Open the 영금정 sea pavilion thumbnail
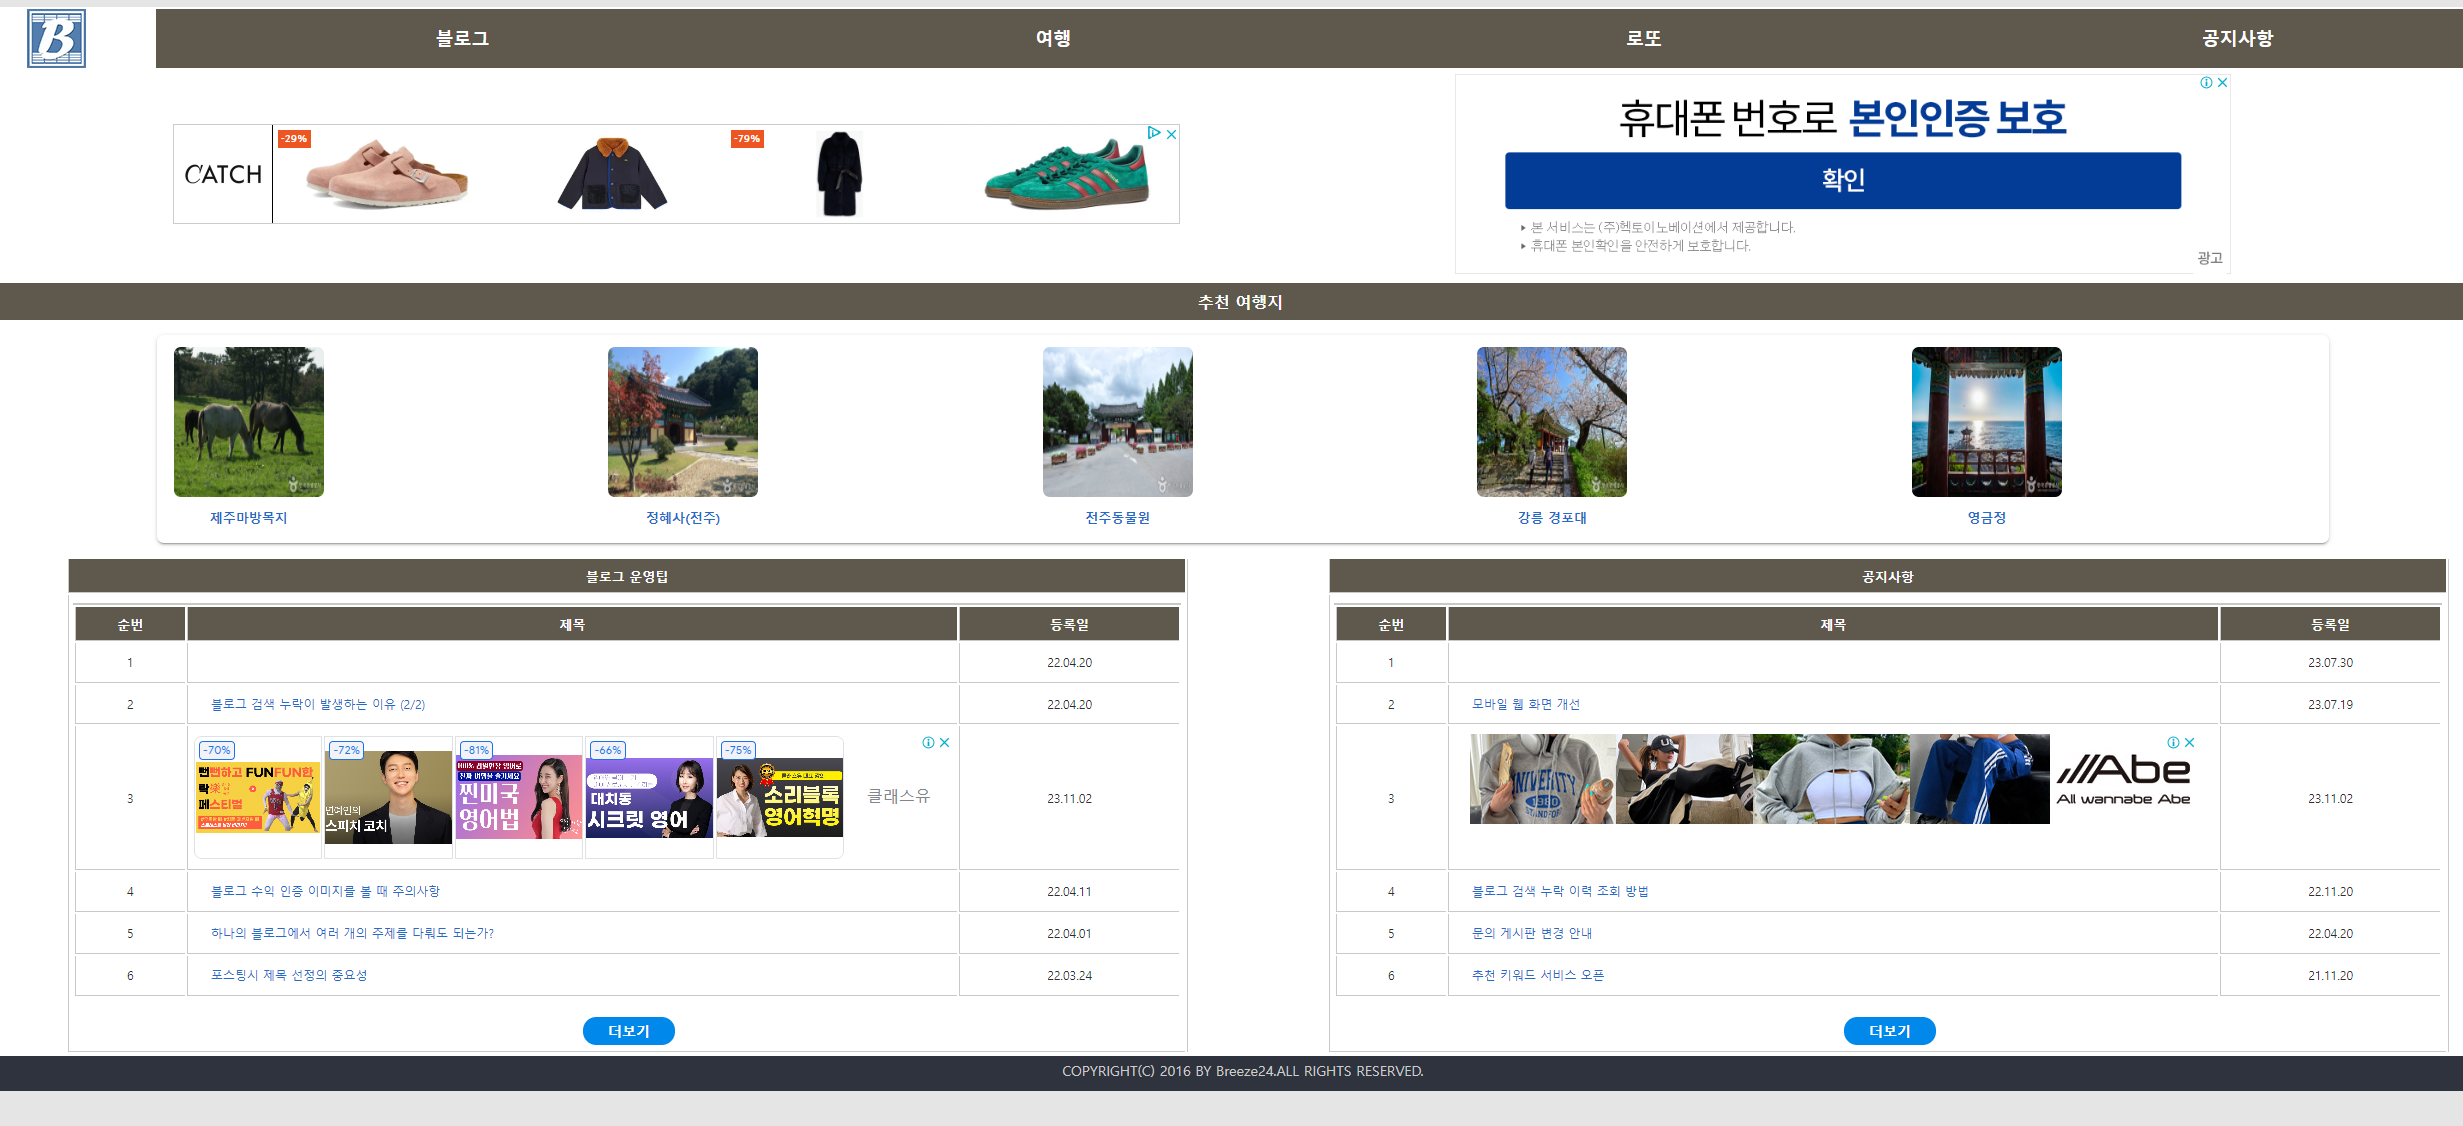Screen dimensions: 2463x1126 pos(1986,422)
